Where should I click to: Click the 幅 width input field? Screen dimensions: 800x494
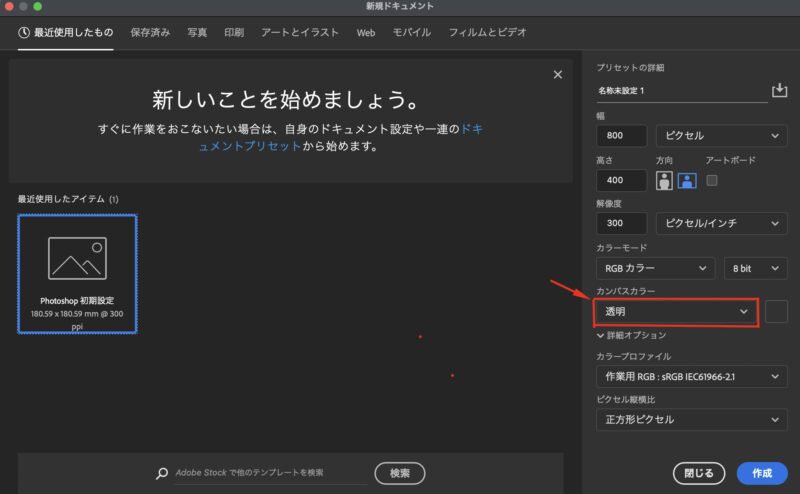tap(620, 136)
